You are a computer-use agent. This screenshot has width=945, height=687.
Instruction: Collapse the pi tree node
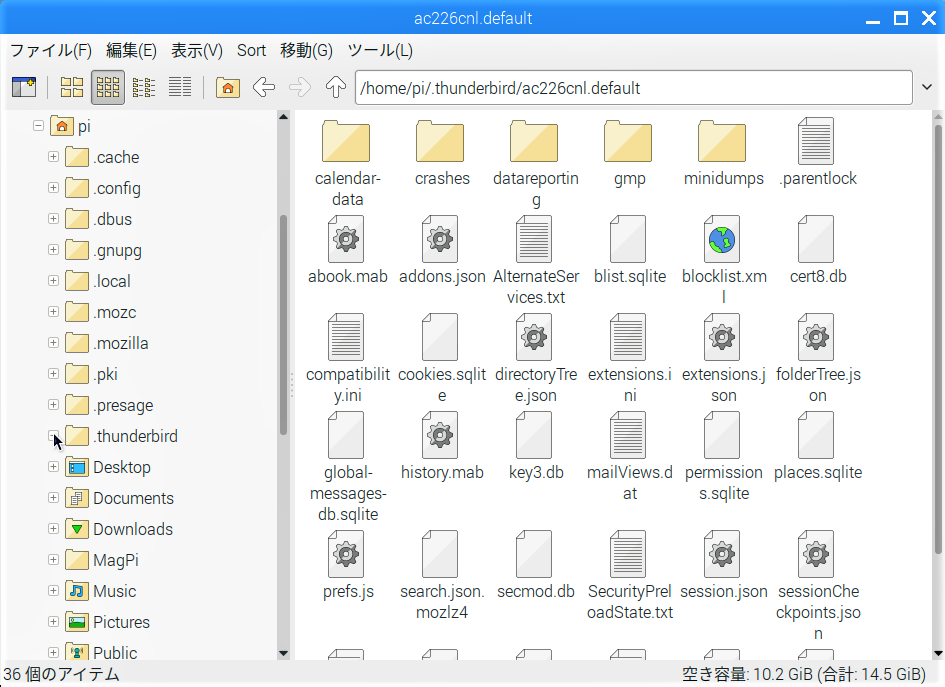[x=39, y=126]
